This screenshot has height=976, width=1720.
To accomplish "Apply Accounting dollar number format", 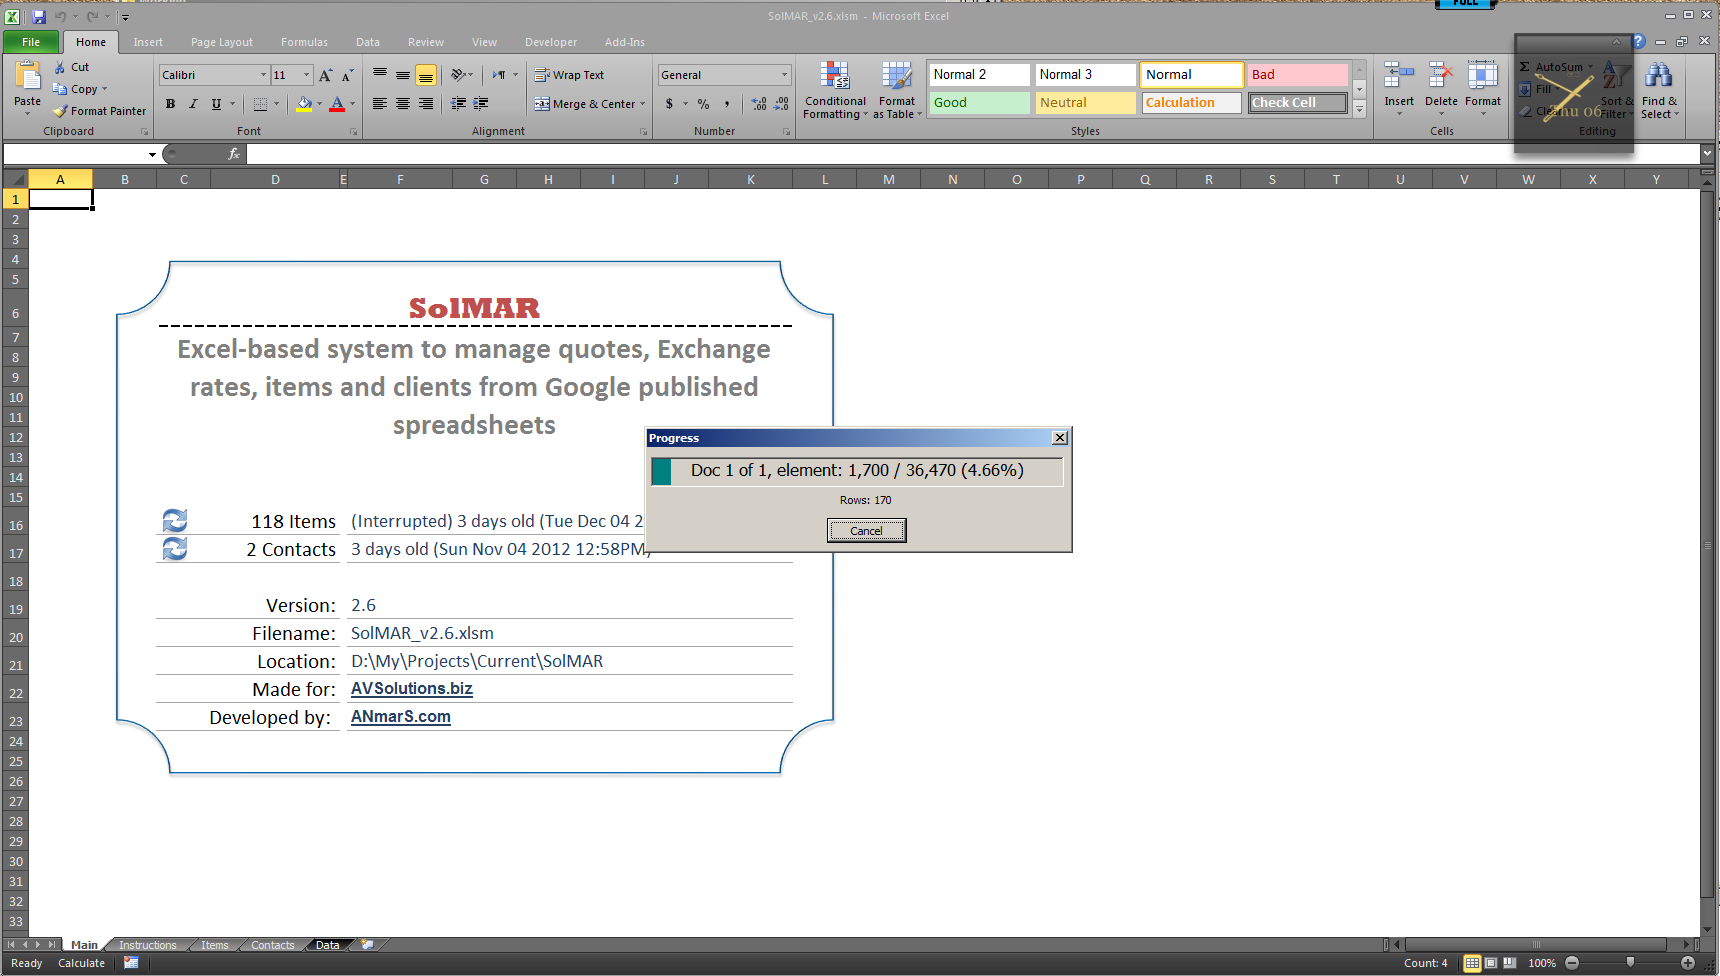I will click(669, 104).
